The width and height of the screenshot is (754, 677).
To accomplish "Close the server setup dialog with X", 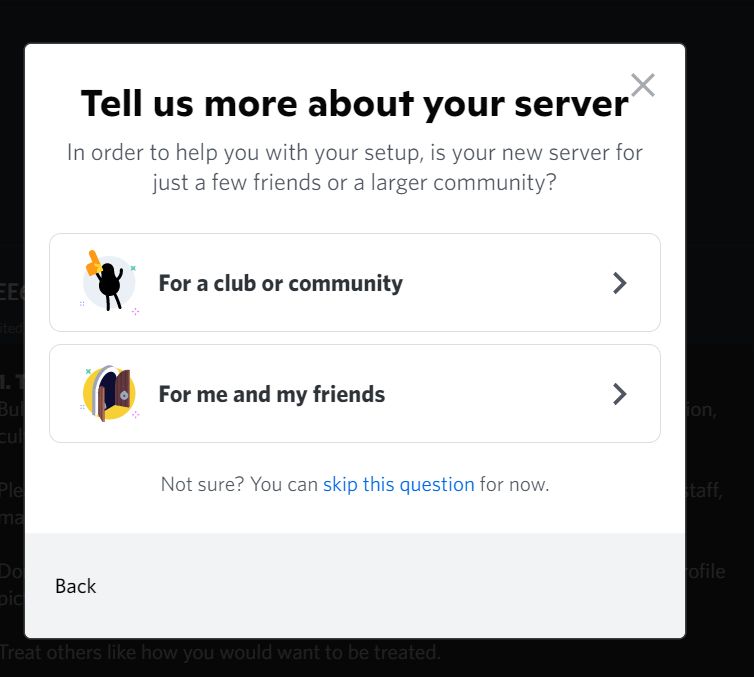I will tap(643, 86).
